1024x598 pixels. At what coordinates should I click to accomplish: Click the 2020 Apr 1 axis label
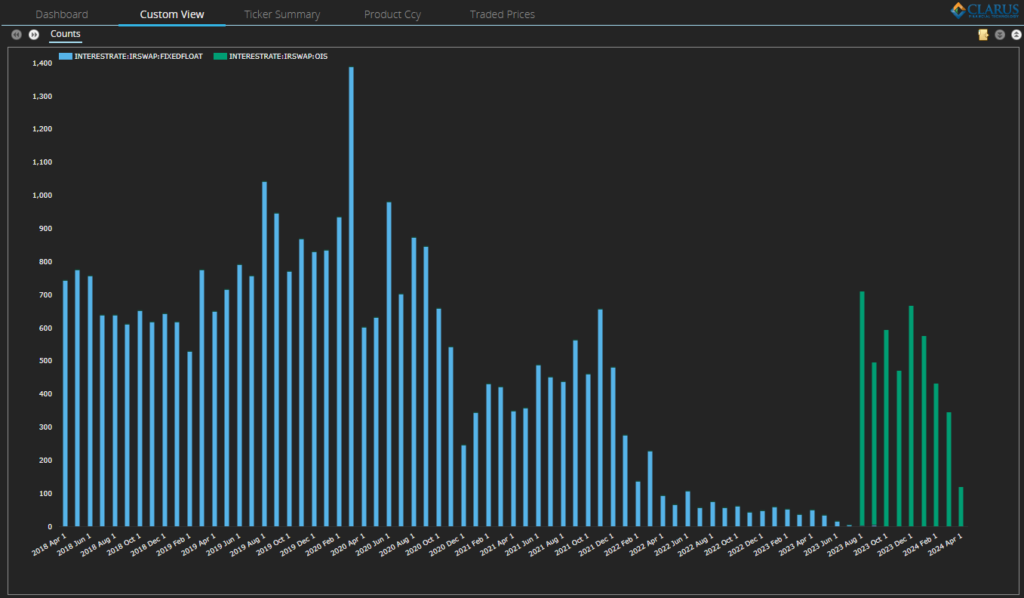347,544
